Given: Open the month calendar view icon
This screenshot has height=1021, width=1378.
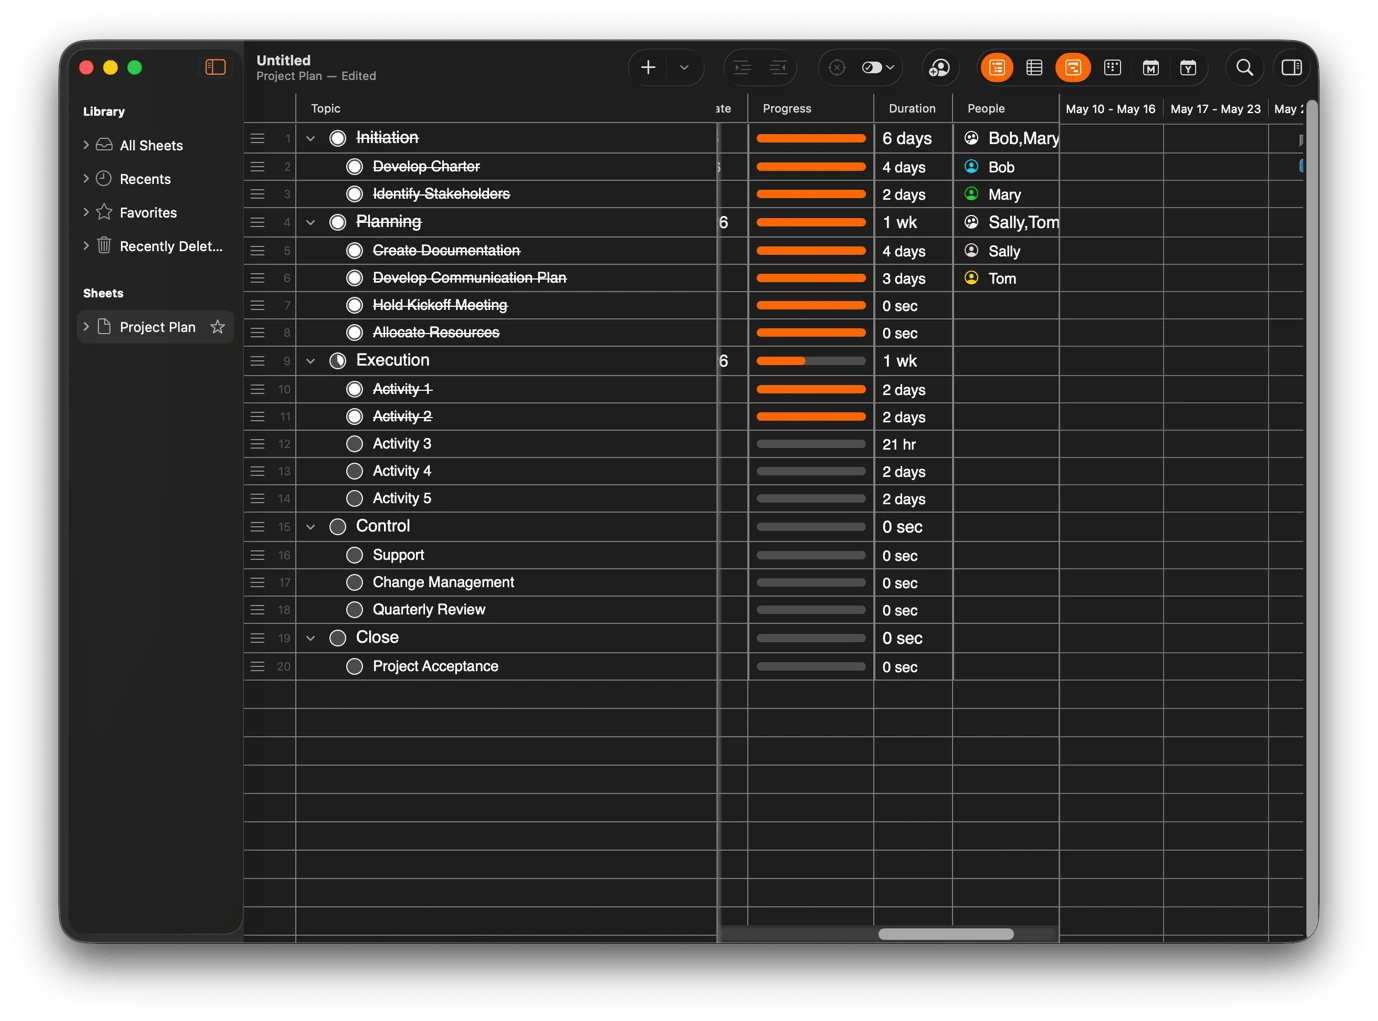Looking at the screenshot, I should point(1151,67).
